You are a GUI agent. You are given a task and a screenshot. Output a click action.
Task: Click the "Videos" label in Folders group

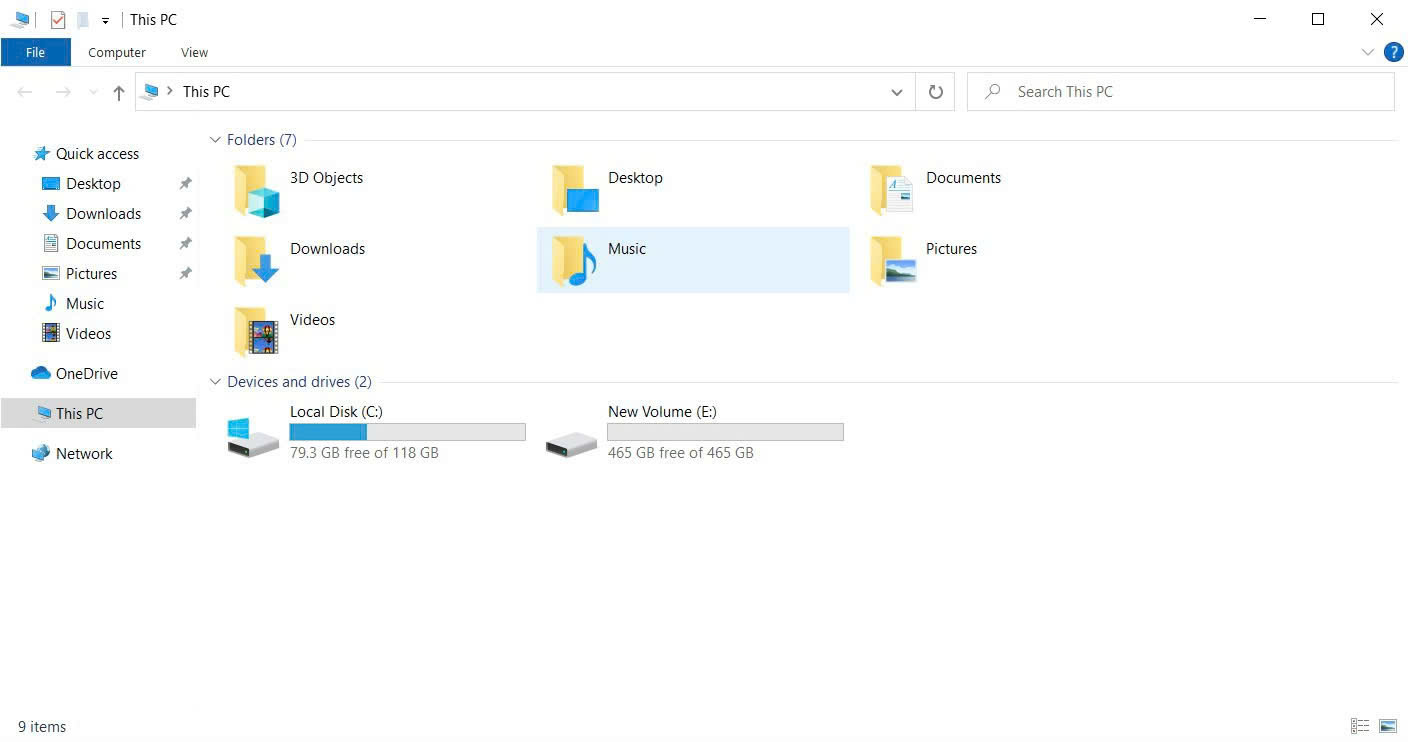tap(313, 320)
